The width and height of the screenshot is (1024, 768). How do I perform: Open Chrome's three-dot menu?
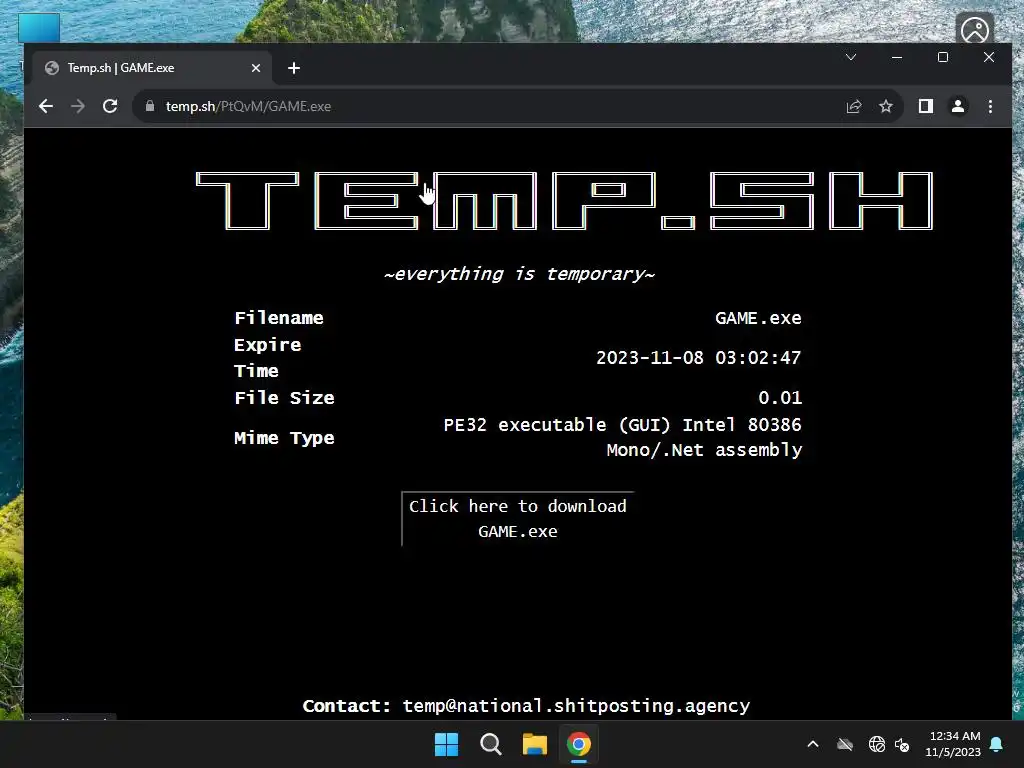(x=990, y=106)
